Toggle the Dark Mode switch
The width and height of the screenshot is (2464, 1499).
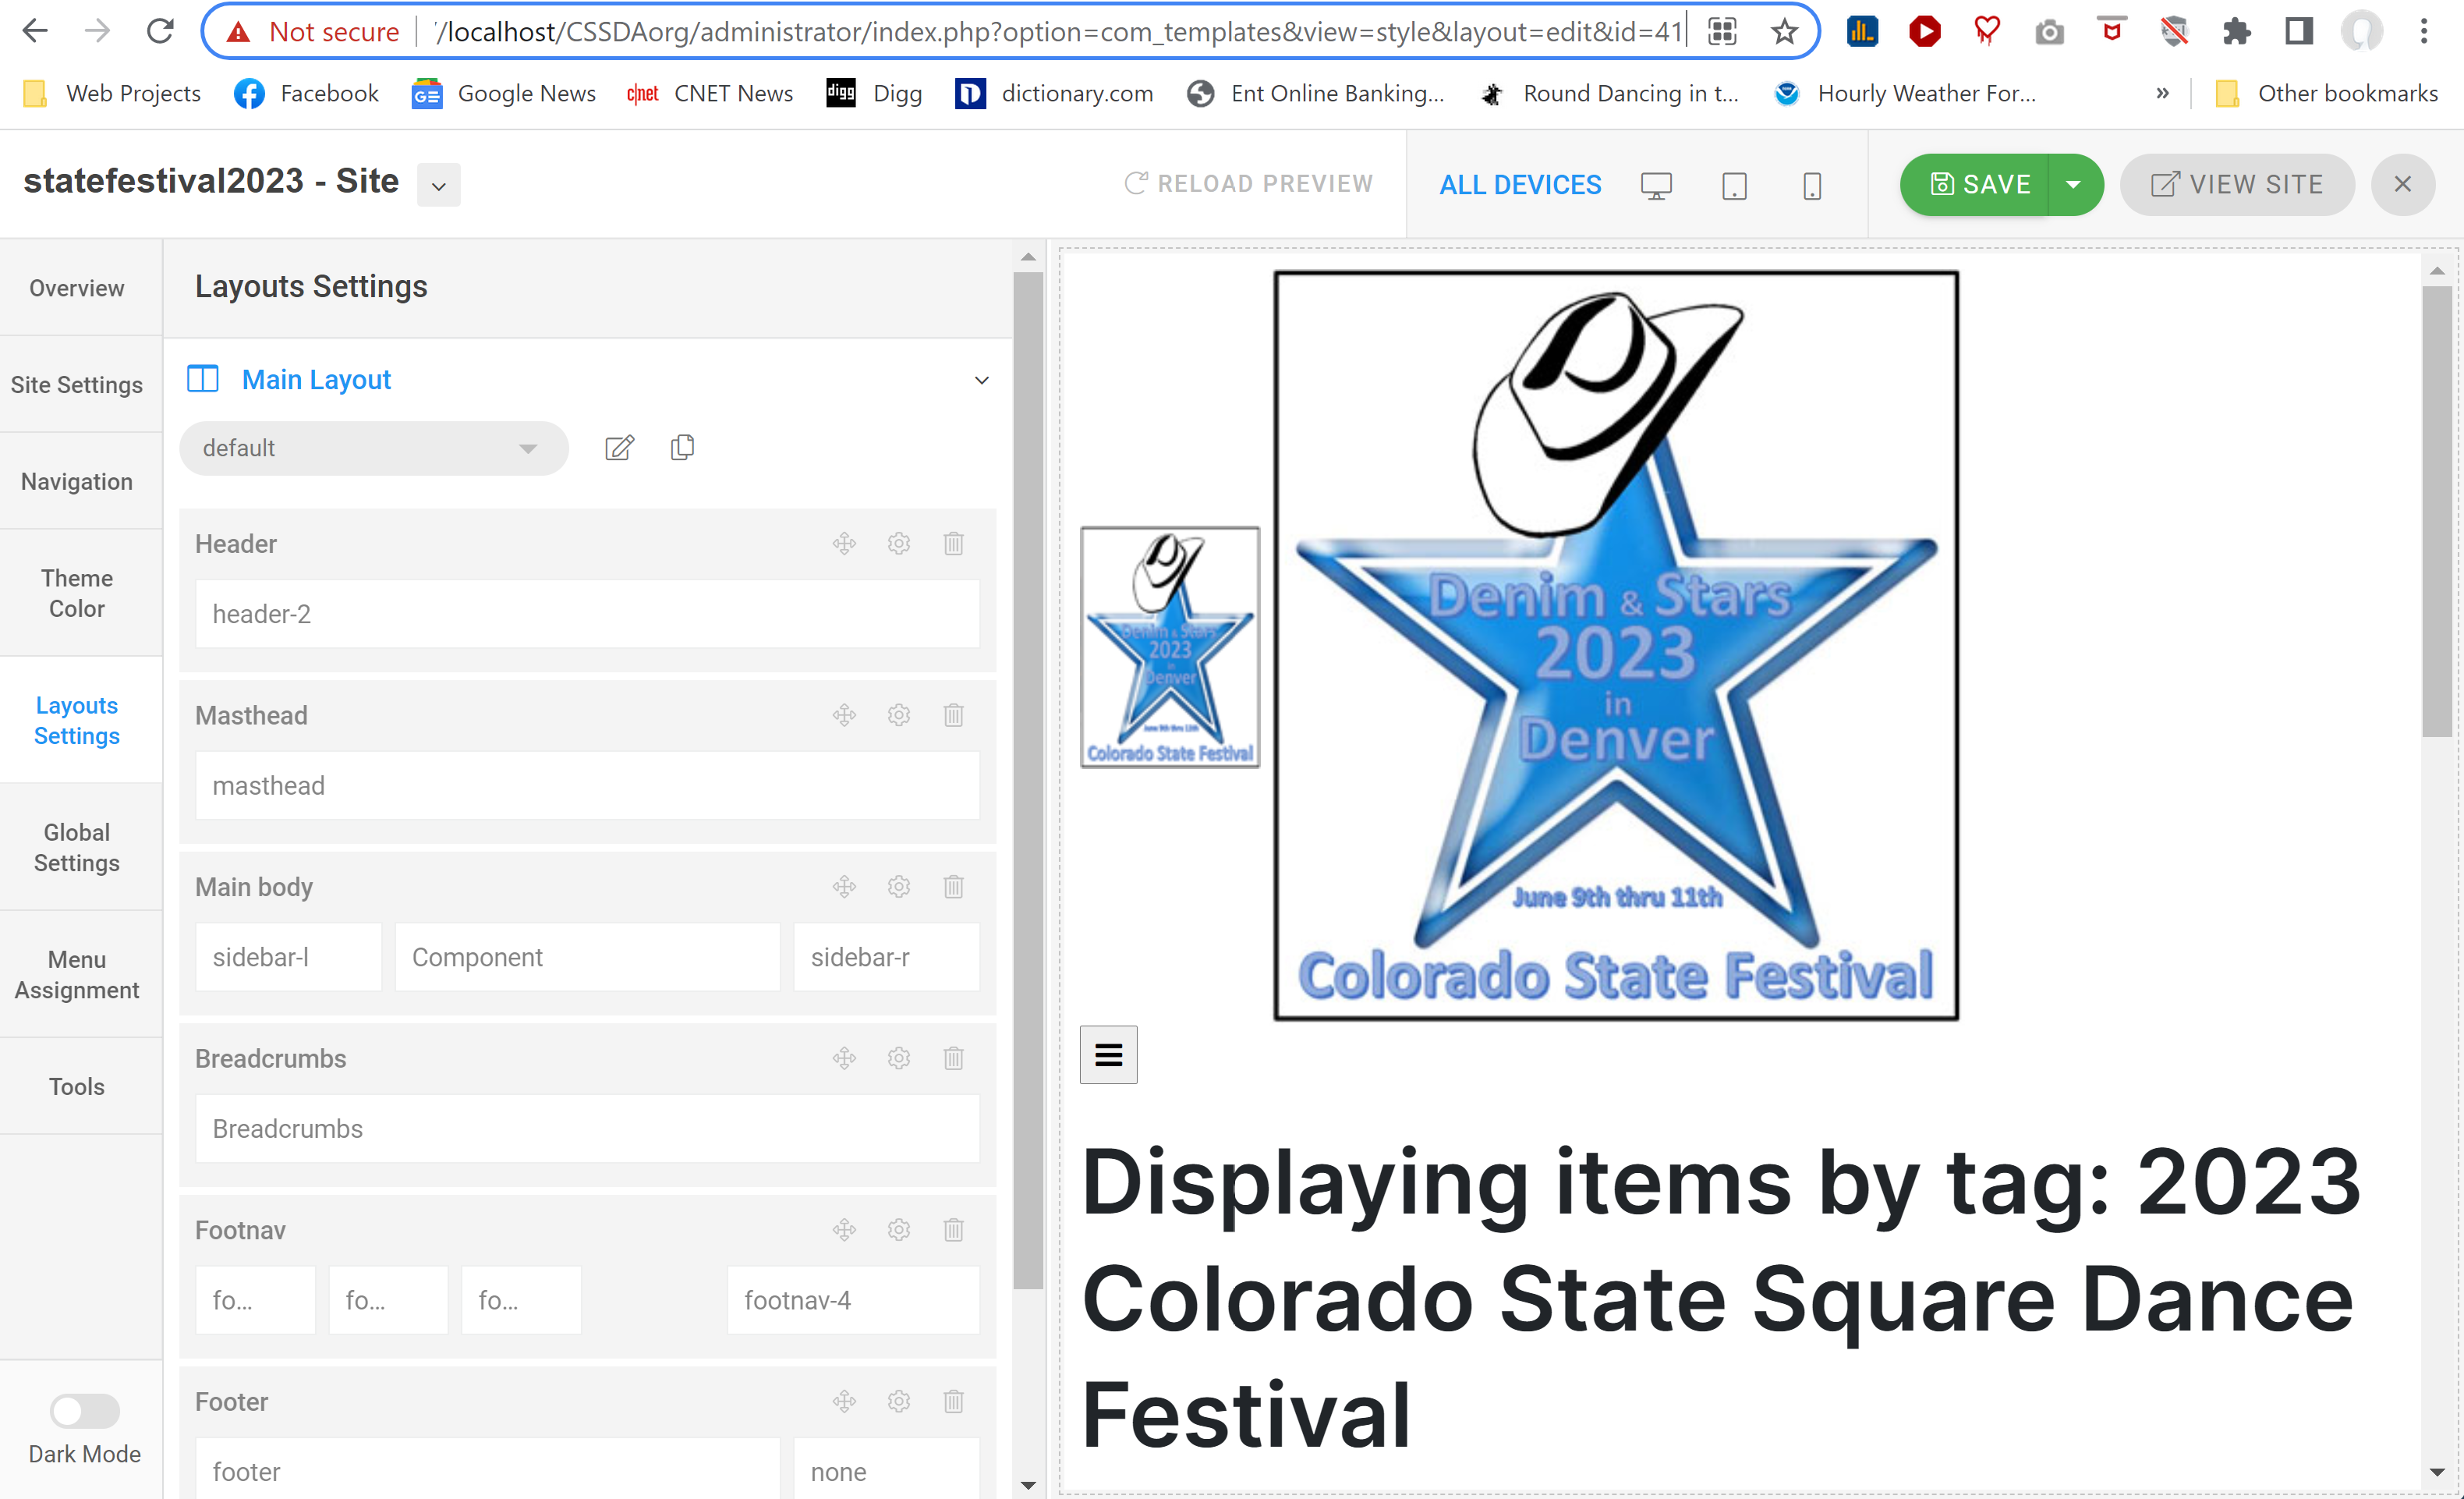point(84,1411)
